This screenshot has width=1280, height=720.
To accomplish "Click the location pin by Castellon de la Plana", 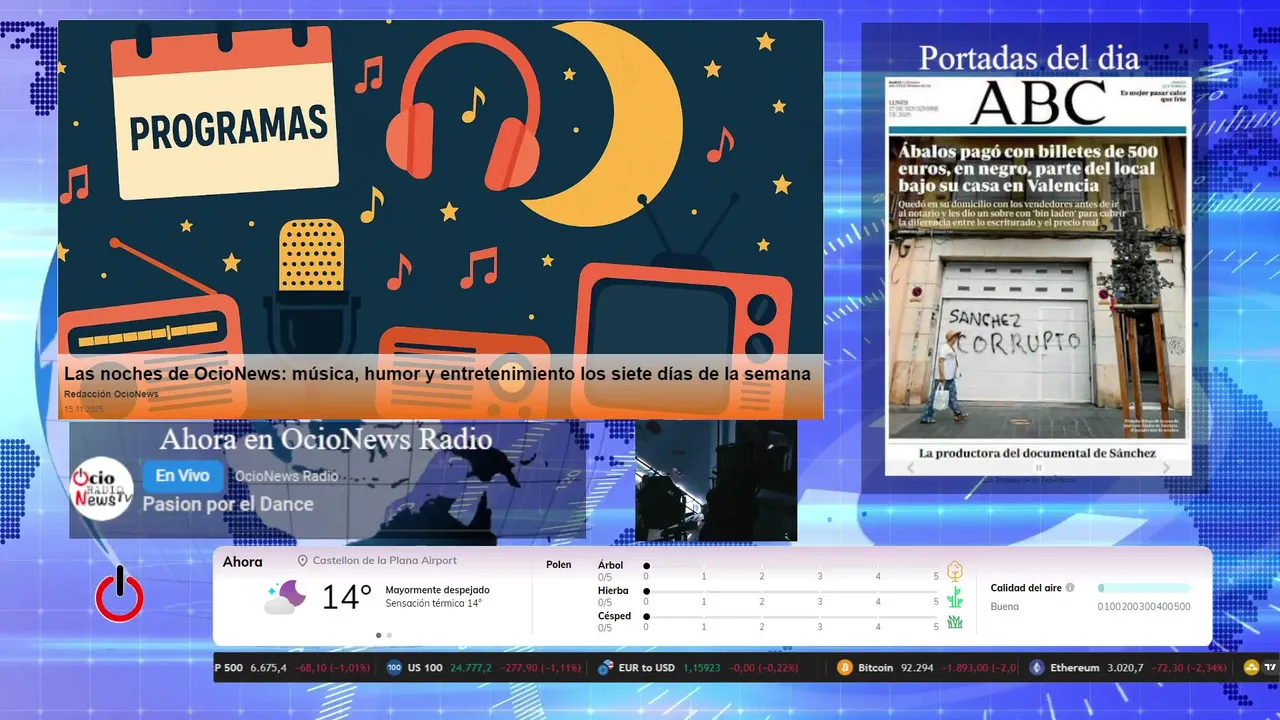I will coord(303,561).
